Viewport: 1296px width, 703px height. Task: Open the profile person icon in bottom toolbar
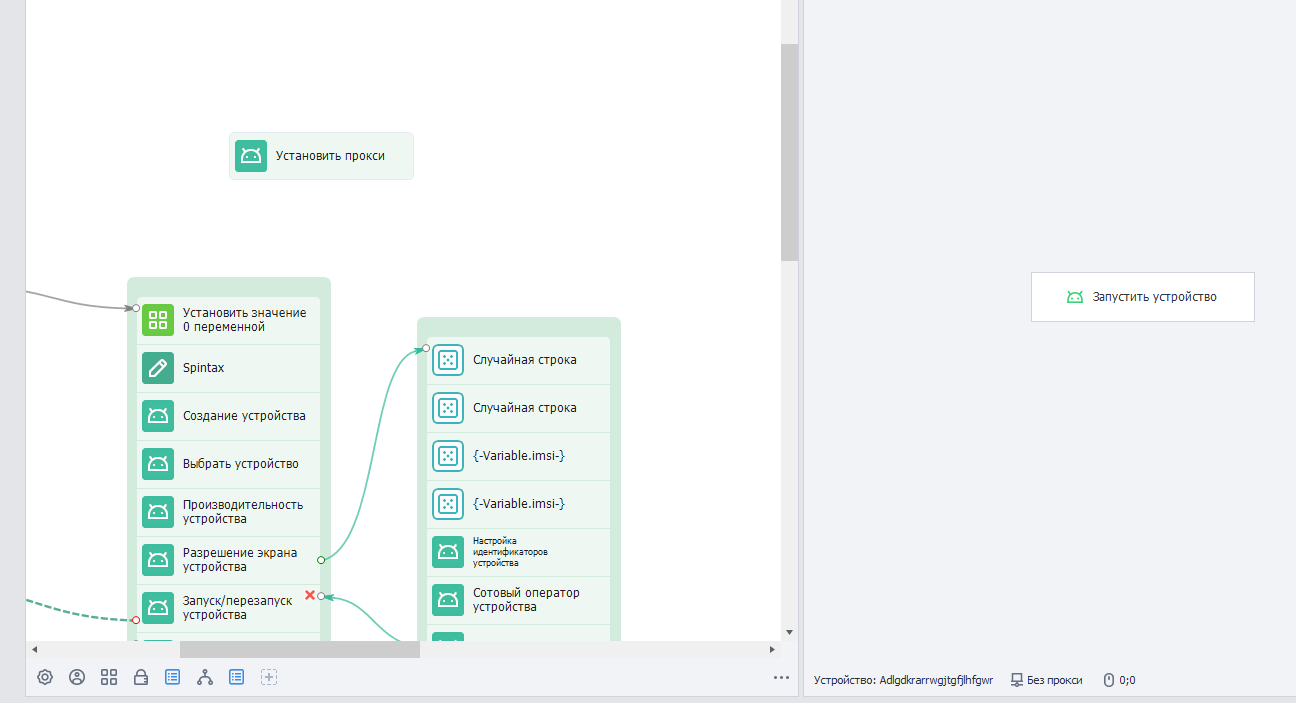(77, 677)
